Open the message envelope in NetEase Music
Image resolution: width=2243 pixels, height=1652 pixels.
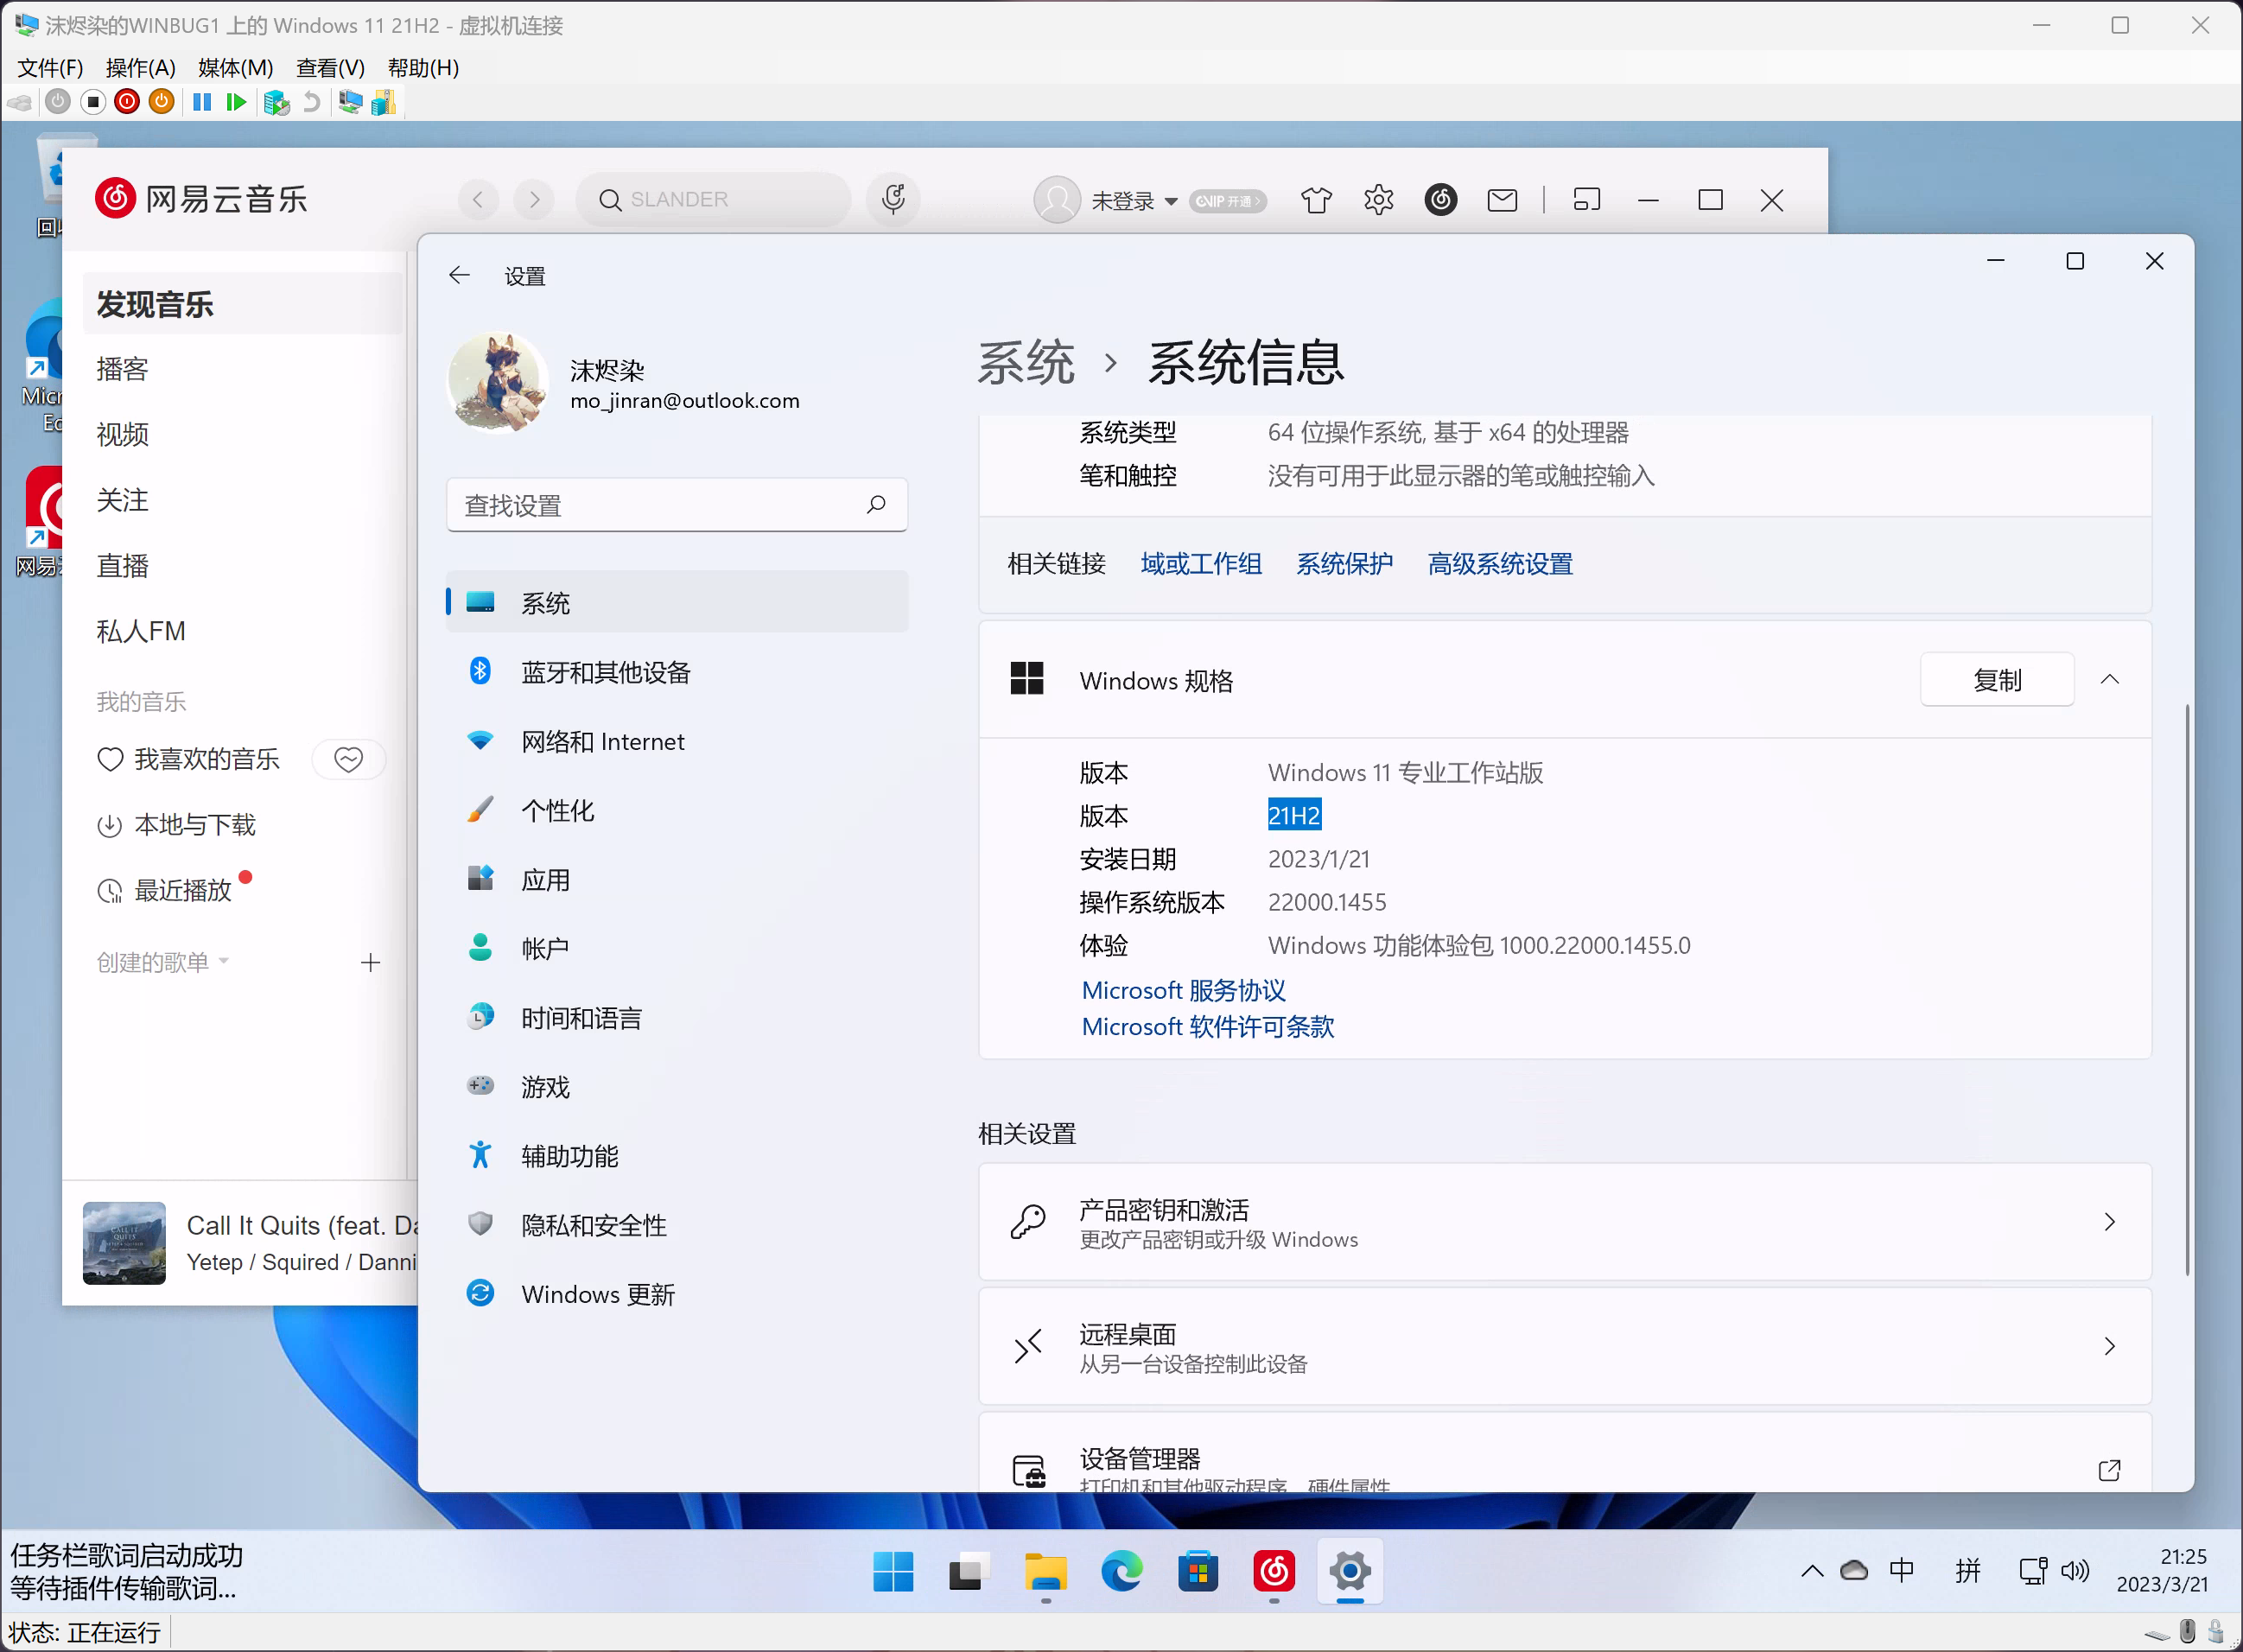pos(1502,200)
